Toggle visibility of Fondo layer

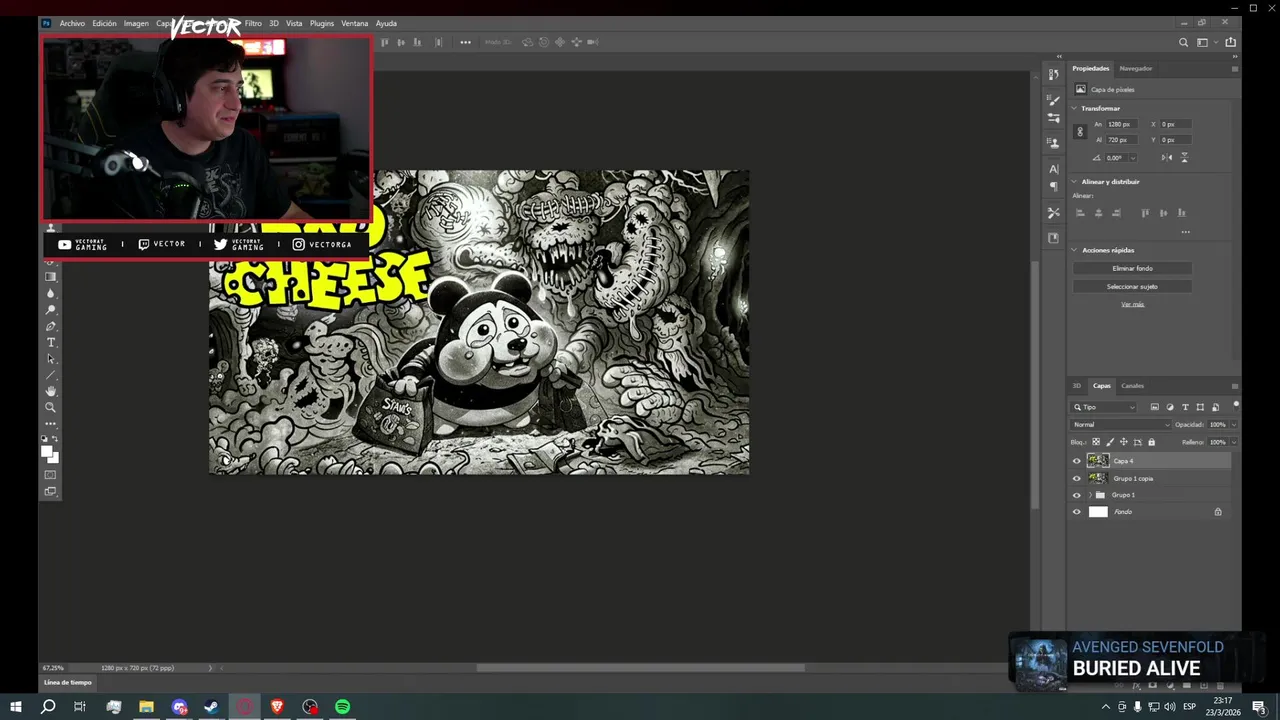point(1077,512)
